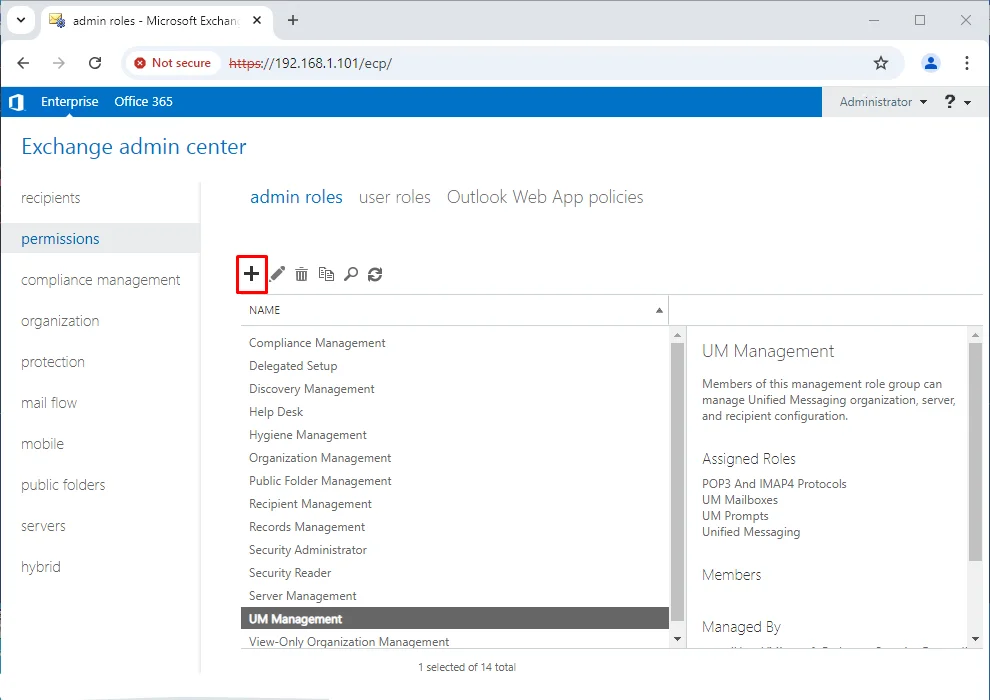Select the Records Management role group

tap(455, 527)
